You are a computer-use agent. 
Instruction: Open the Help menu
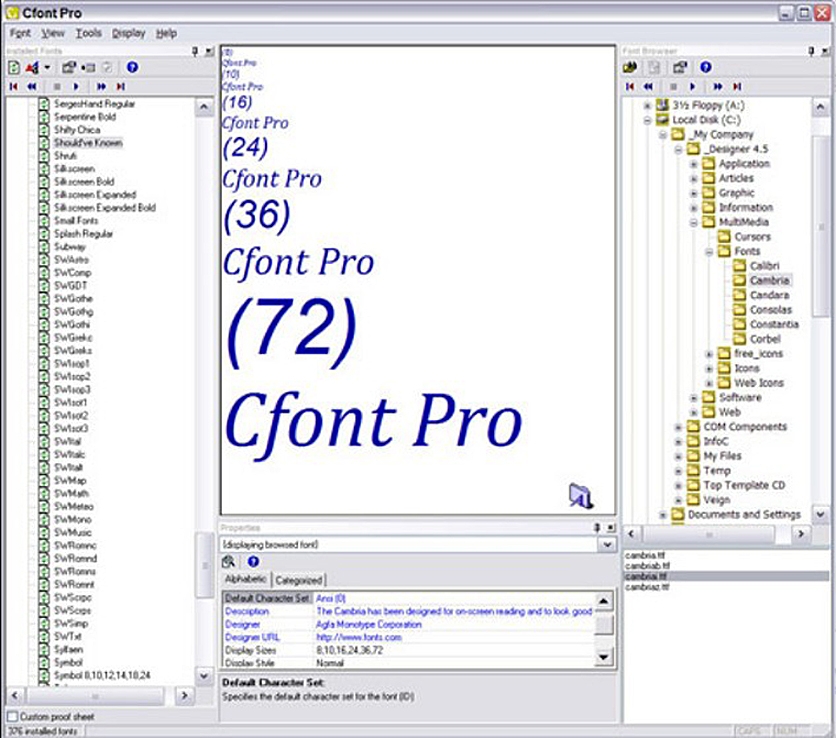(x=166, y=33)
